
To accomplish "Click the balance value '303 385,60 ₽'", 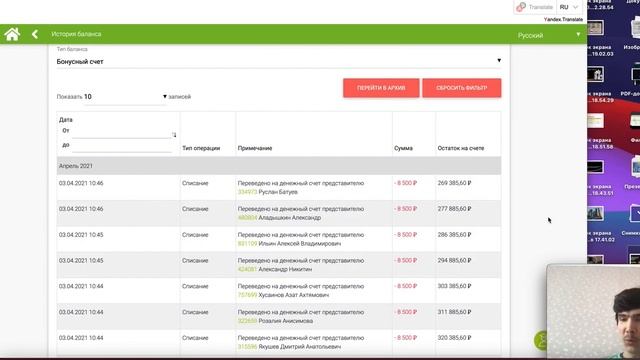I will [454, 286].
